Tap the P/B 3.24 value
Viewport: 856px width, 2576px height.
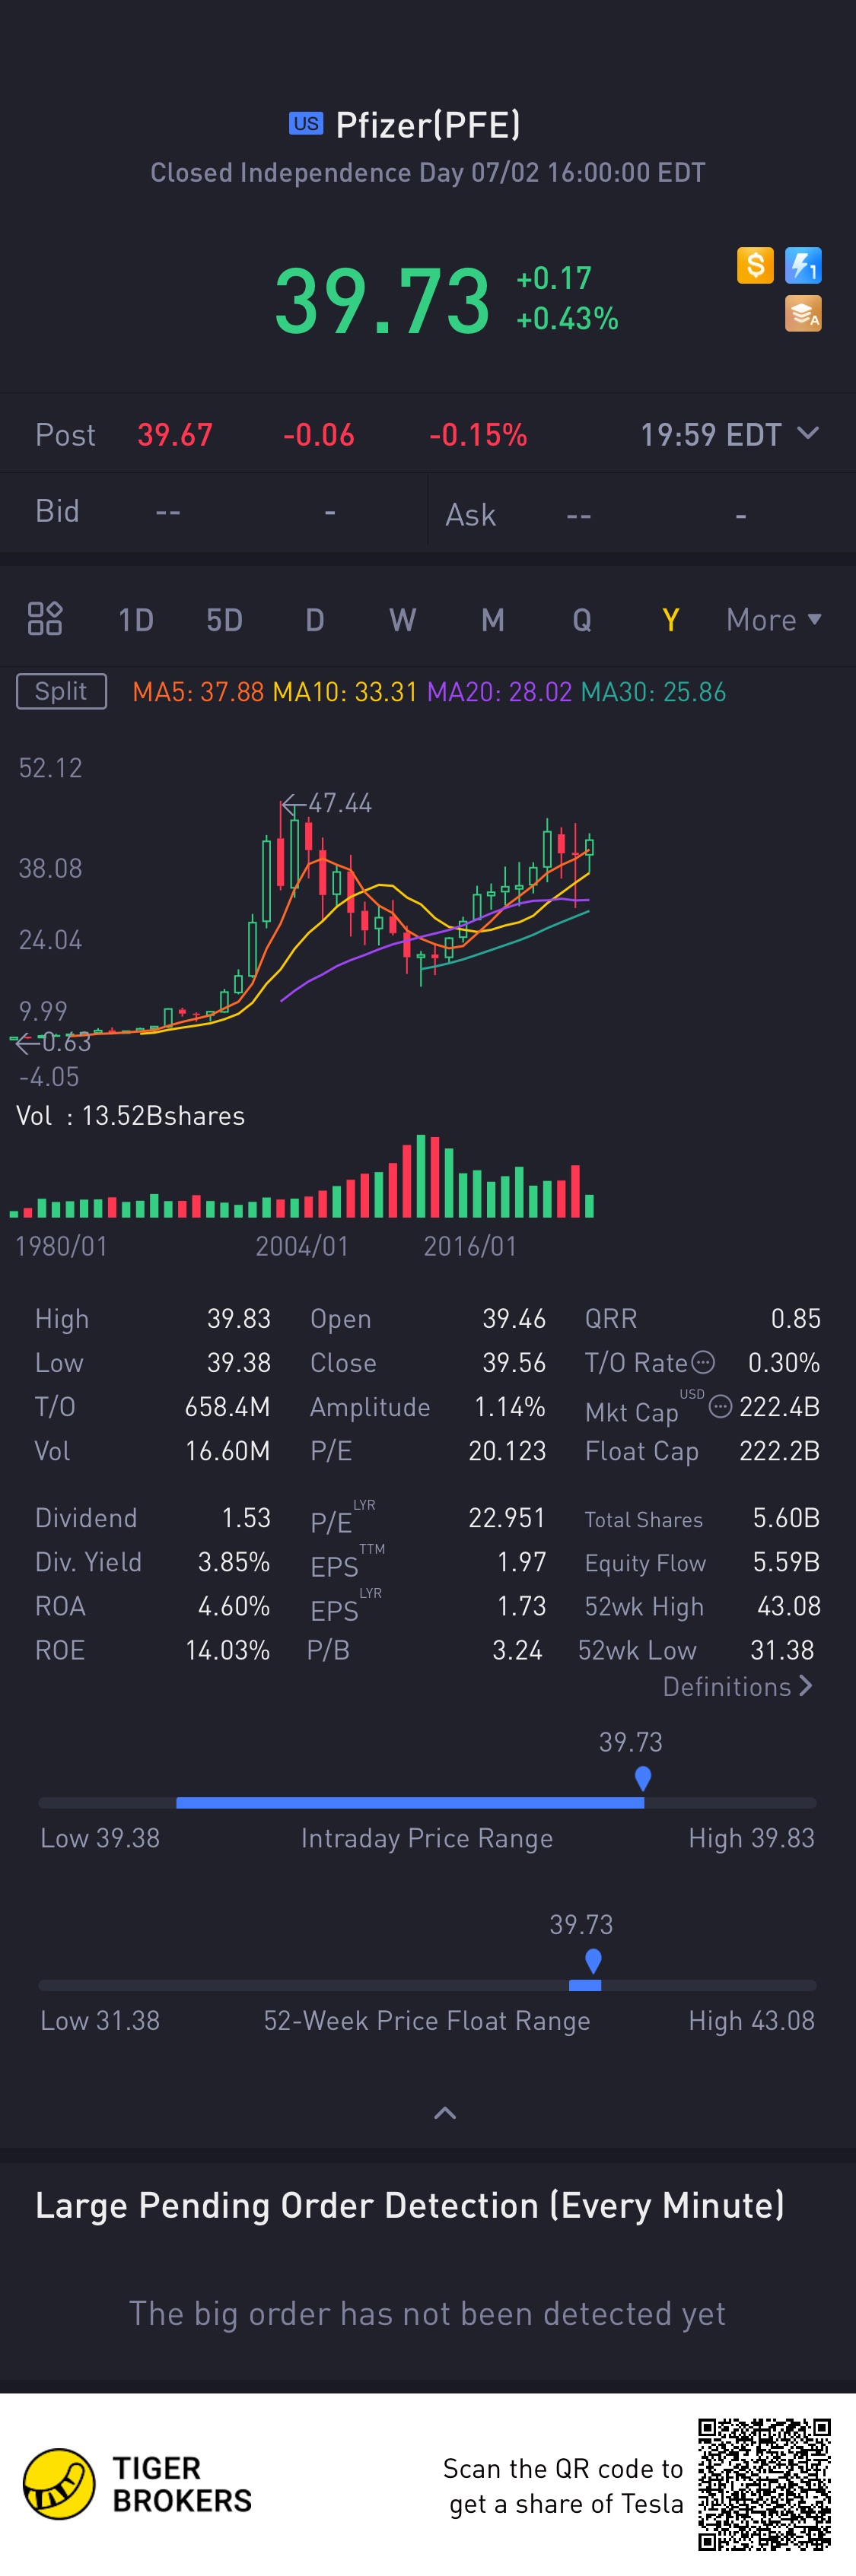coord(517,1649)
